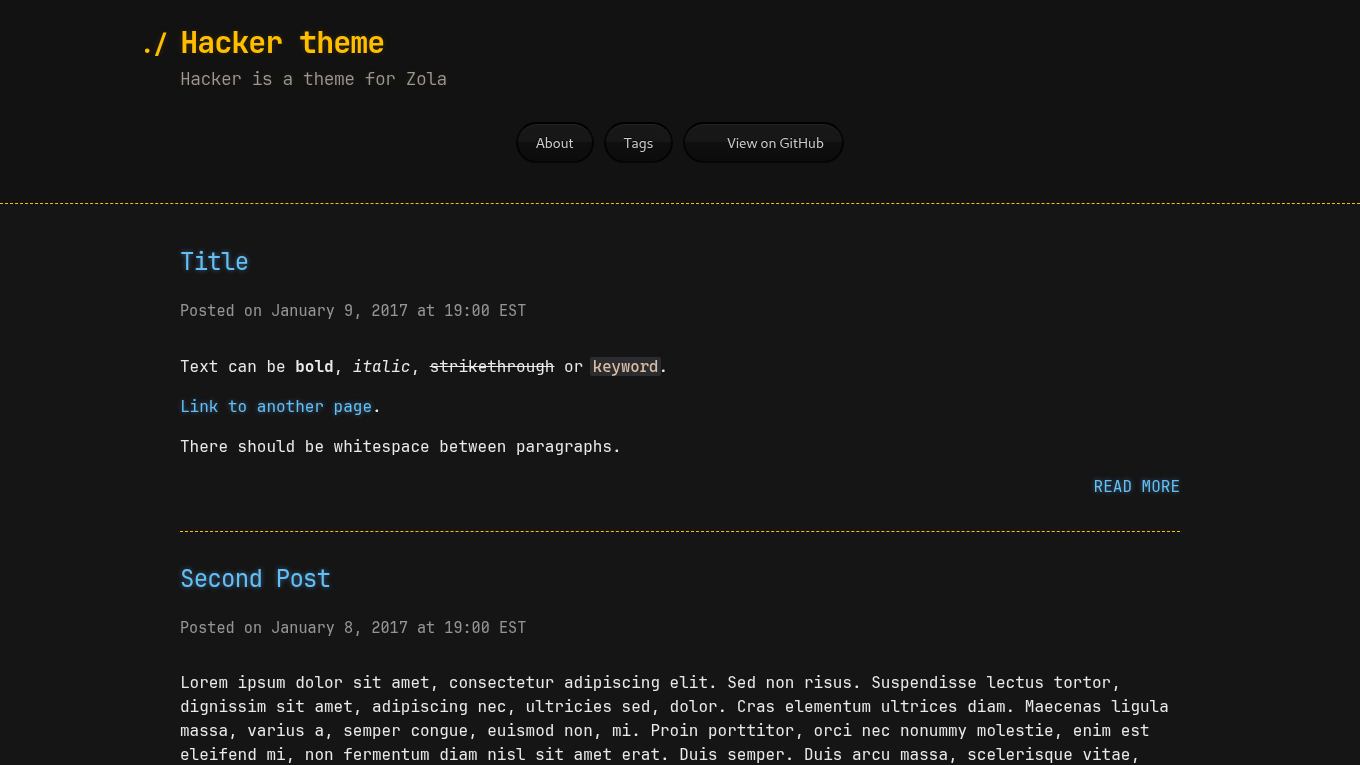Image resolution: width=1360 pixels, height=765 pixels.
Task: Click the January 9 posted date
Action: (352, 310)
